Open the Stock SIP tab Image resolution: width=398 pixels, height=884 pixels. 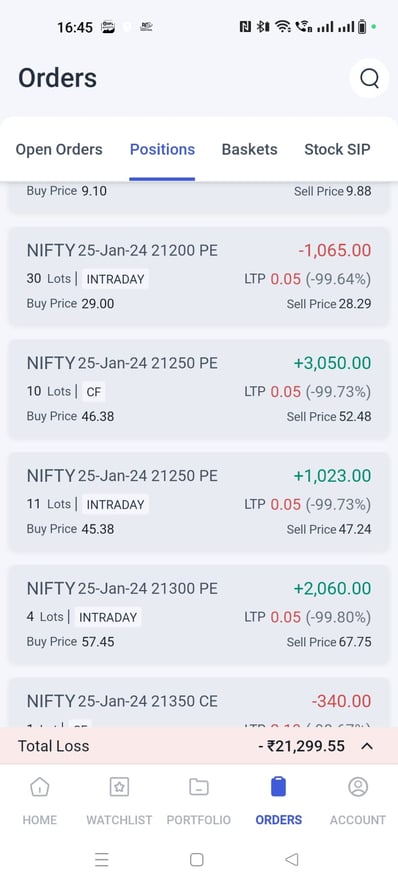pos(337,149)
